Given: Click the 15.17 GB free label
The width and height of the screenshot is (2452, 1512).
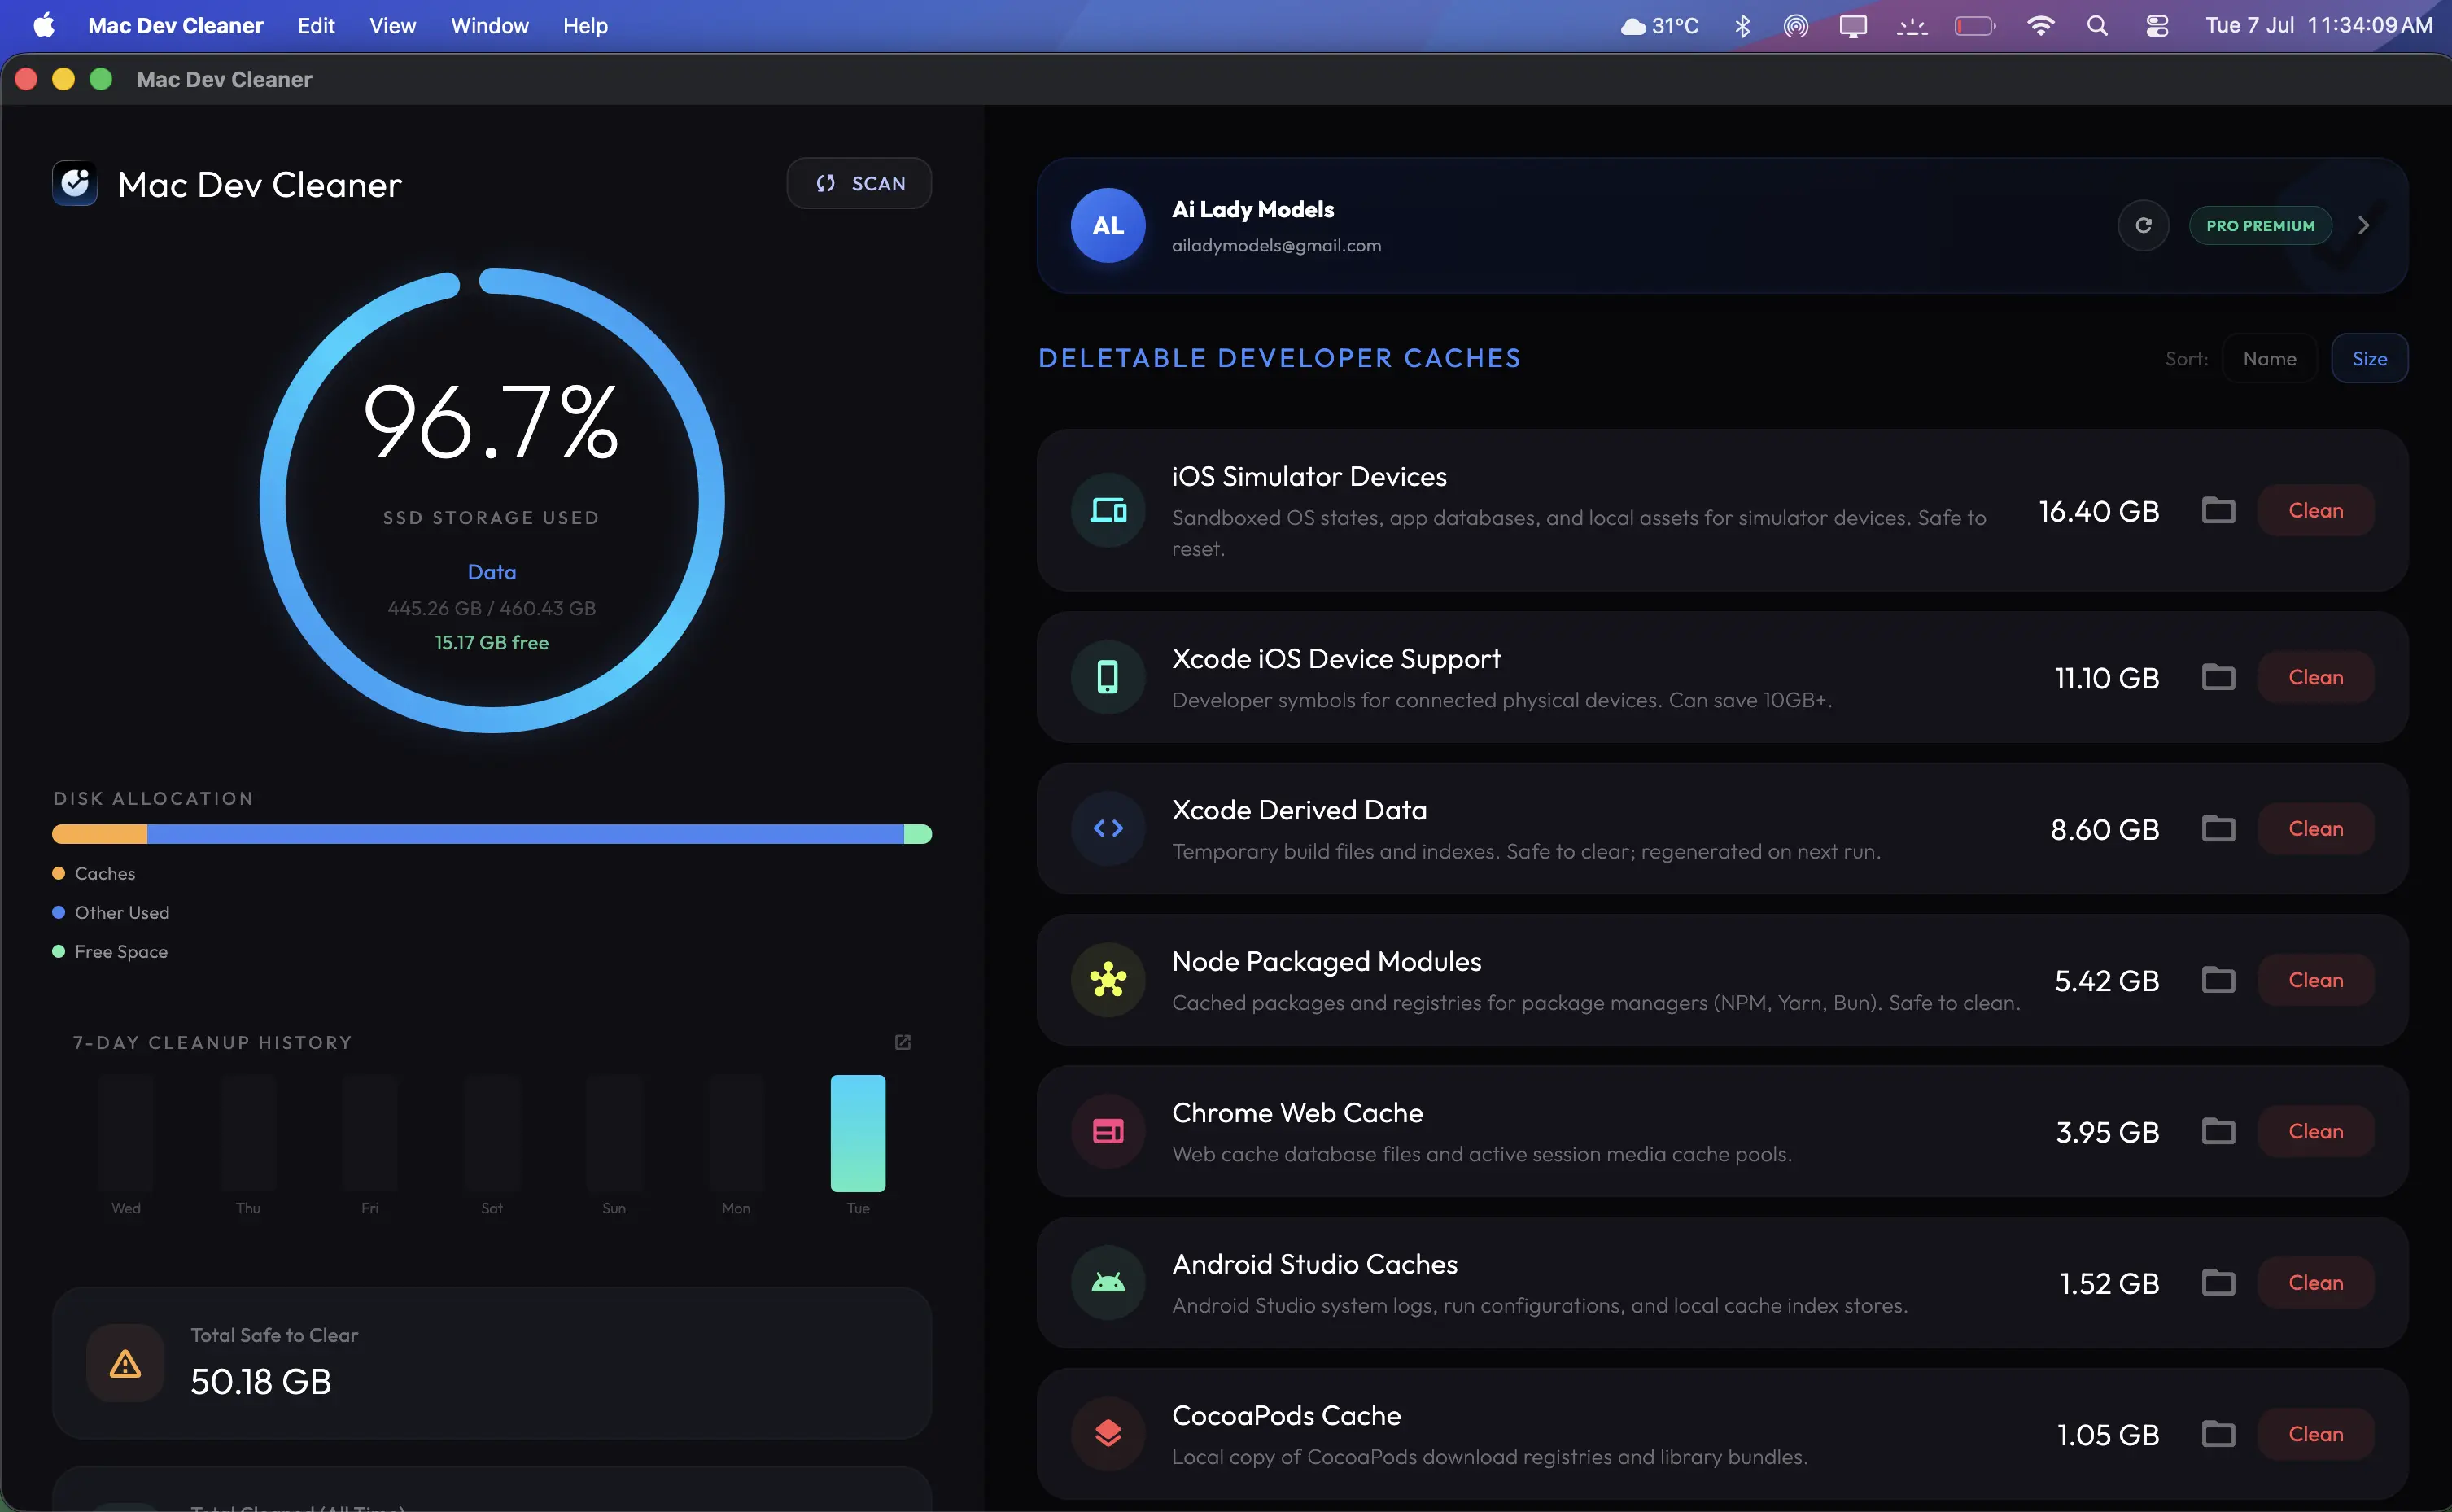Looking at the screenshot, I should (x=491, y=643).
